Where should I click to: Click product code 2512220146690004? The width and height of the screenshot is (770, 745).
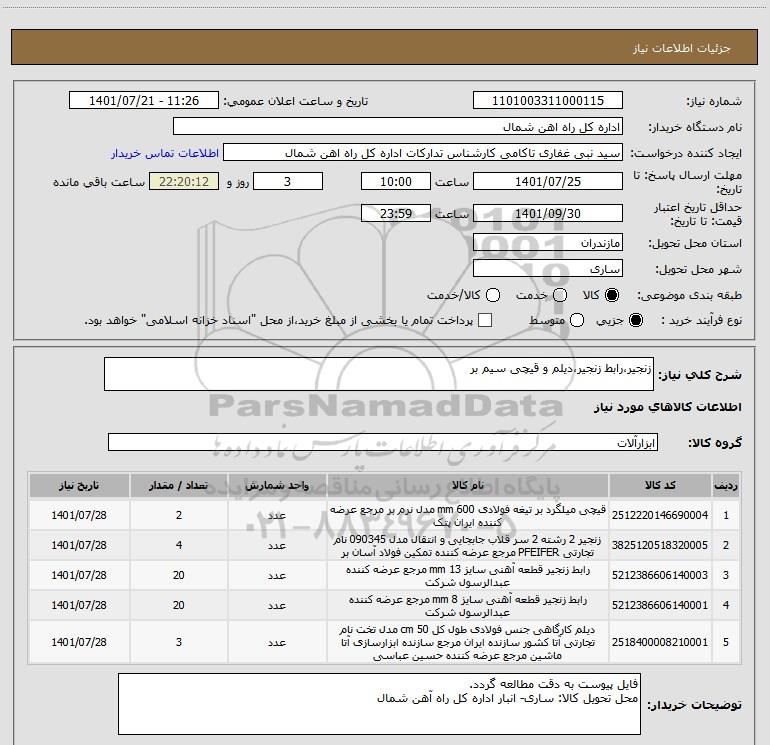(660, 515)
